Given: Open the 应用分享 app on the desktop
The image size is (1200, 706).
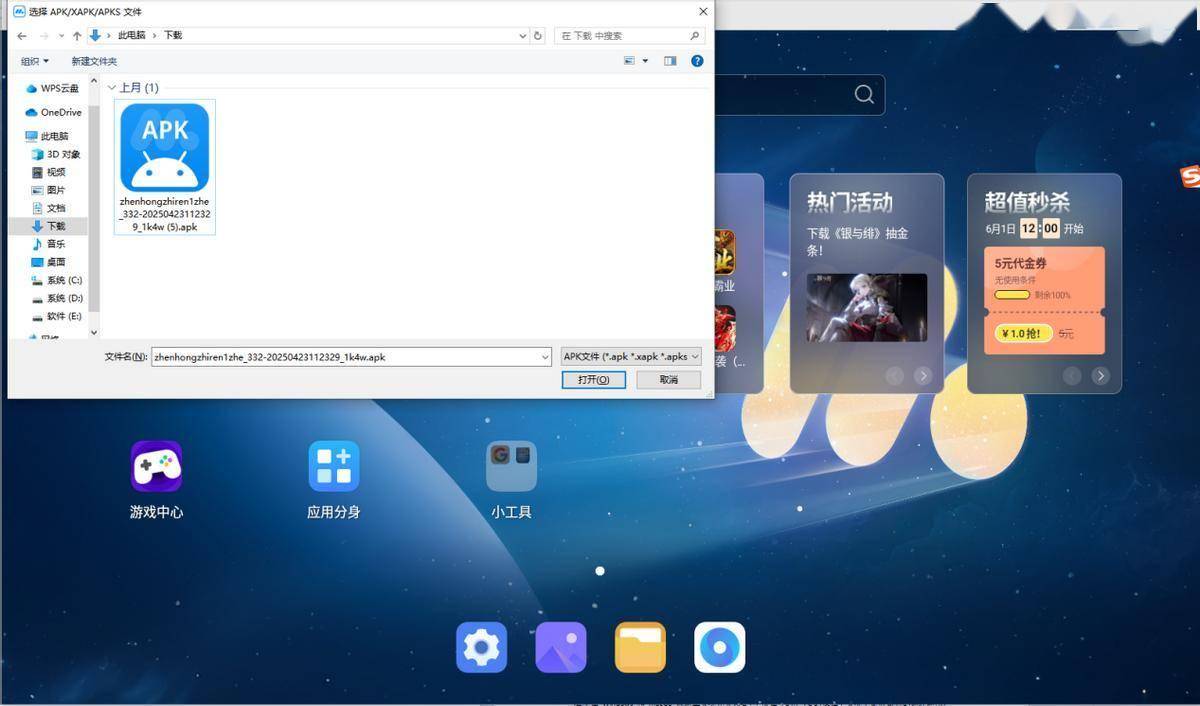Looking at the screenshot, I should pos(333,465).
